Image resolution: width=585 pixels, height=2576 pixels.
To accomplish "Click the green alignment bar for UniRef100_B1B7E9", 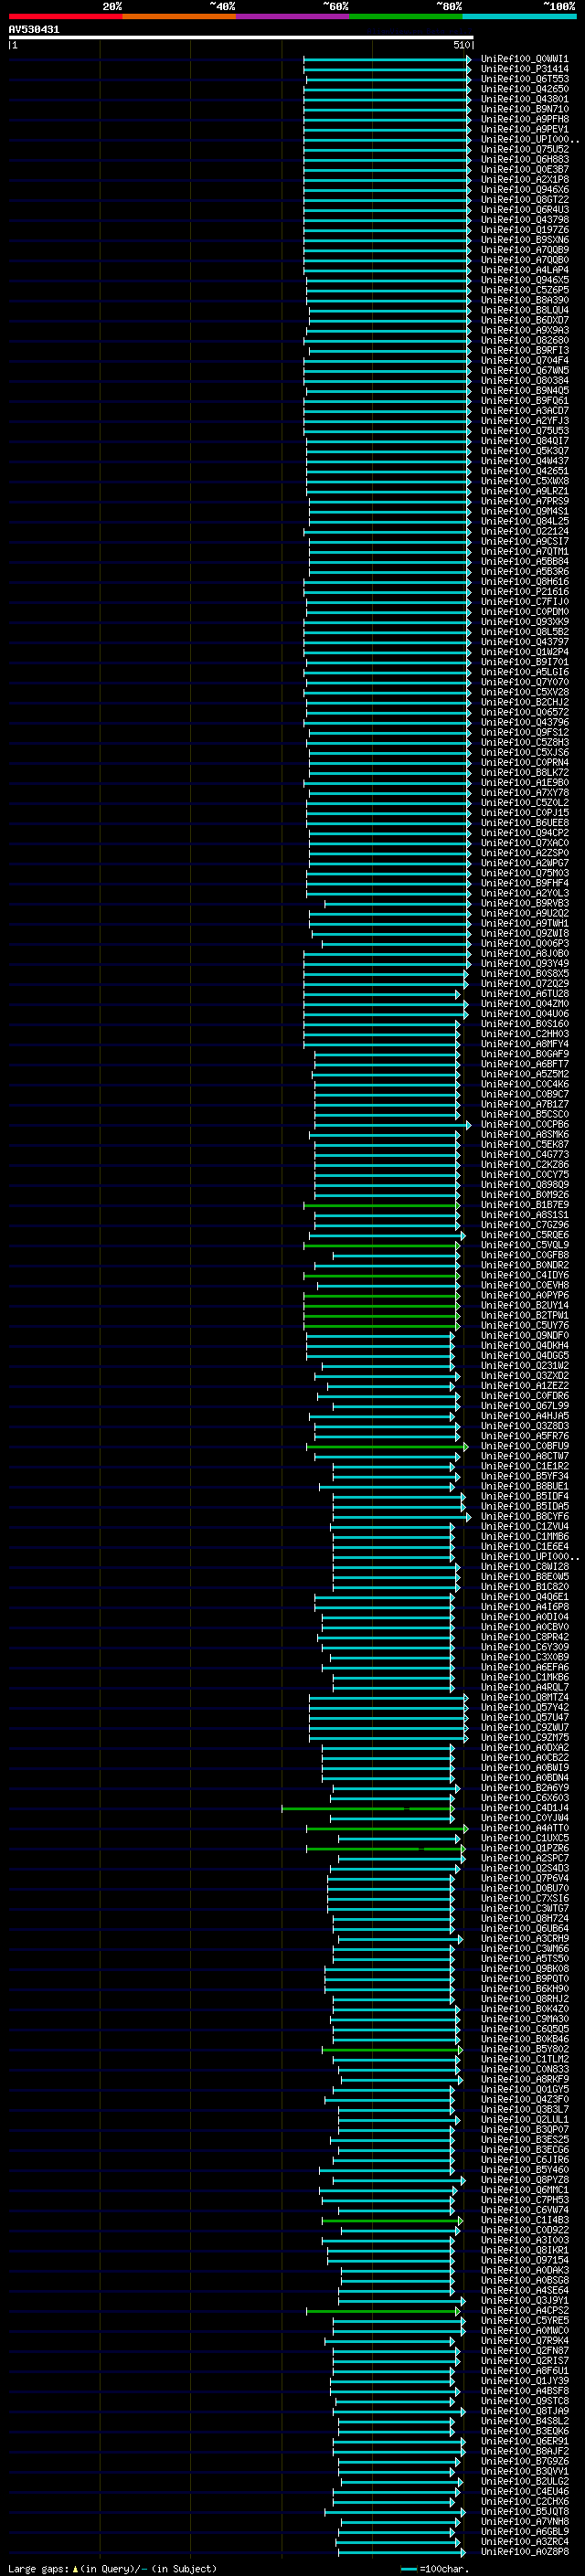I will point(382,1205).
